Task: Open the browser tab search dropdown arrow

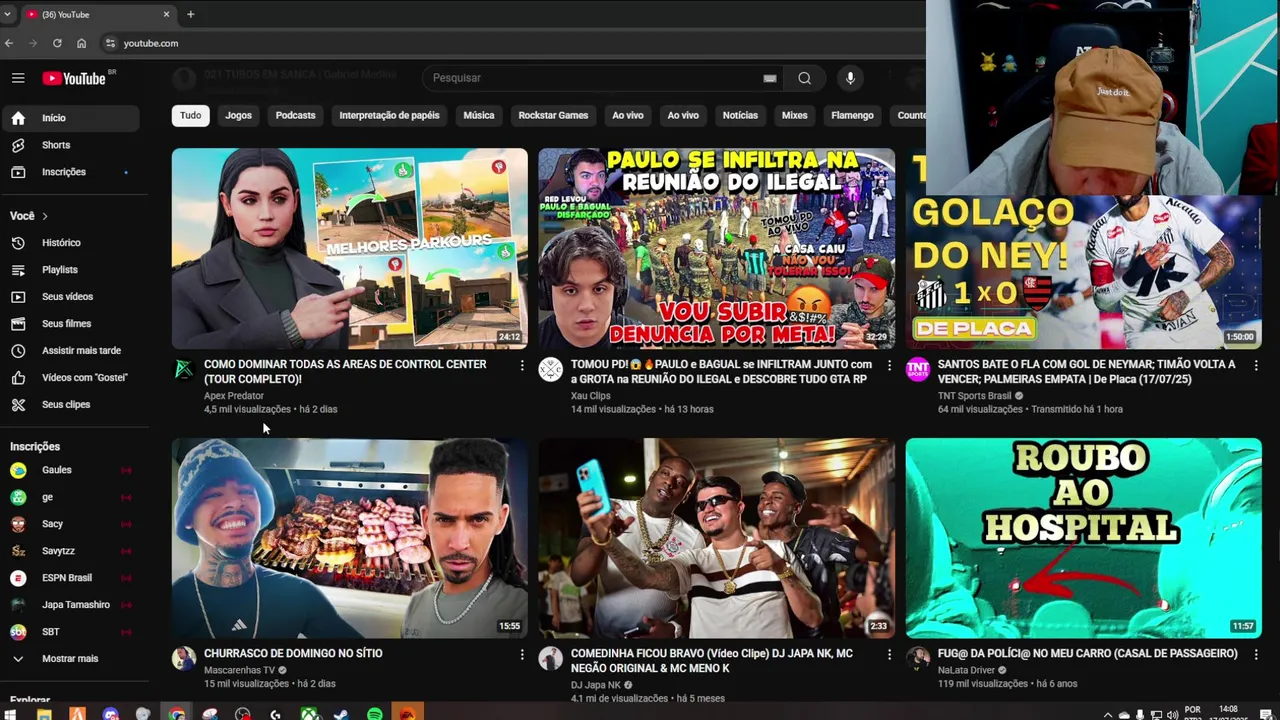Action: tap(7, 14)
